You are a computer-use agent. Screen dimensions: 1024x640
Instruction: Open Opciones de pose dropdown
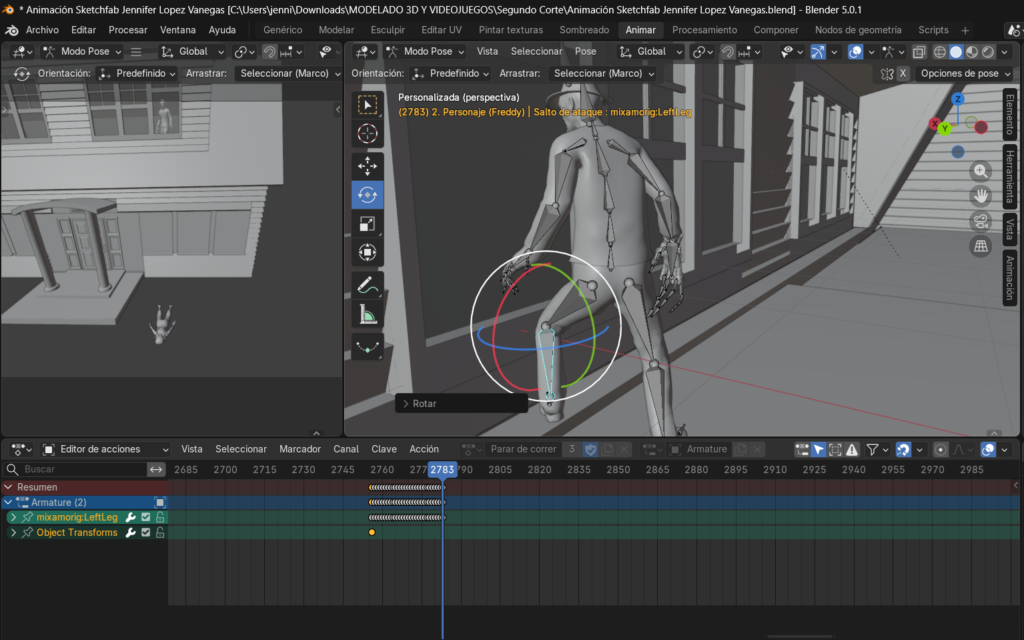(965, 74)
